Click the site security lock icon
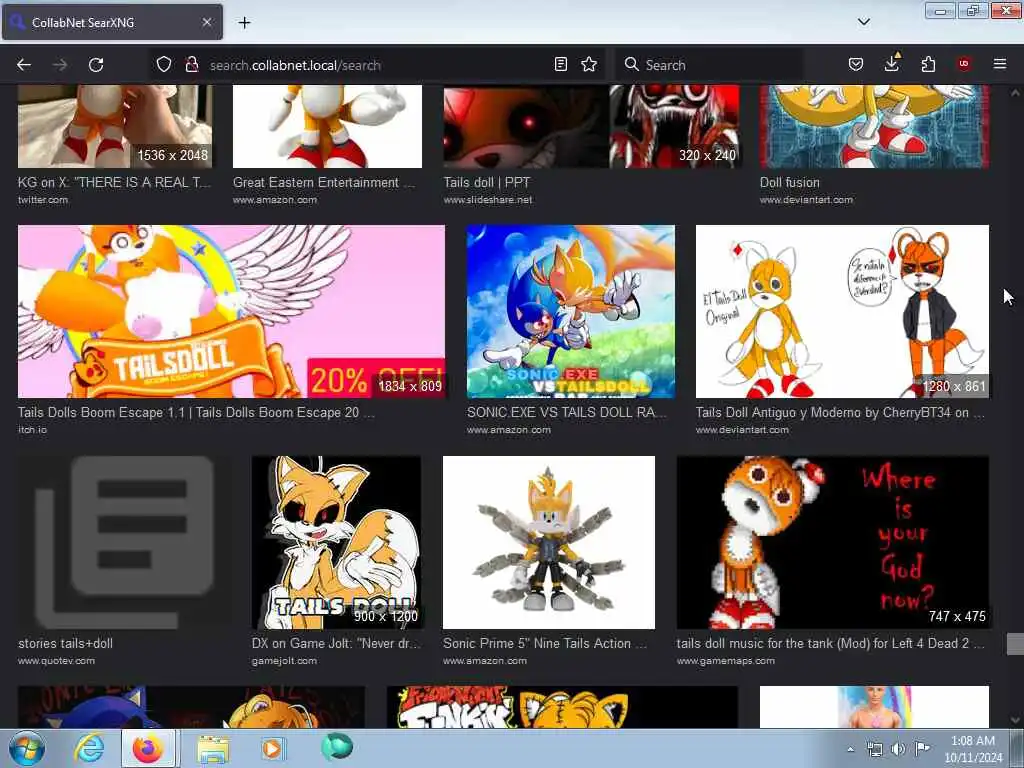Viewport: 1024px width, 768px height. pyautogui.click(x=191, y=64)
